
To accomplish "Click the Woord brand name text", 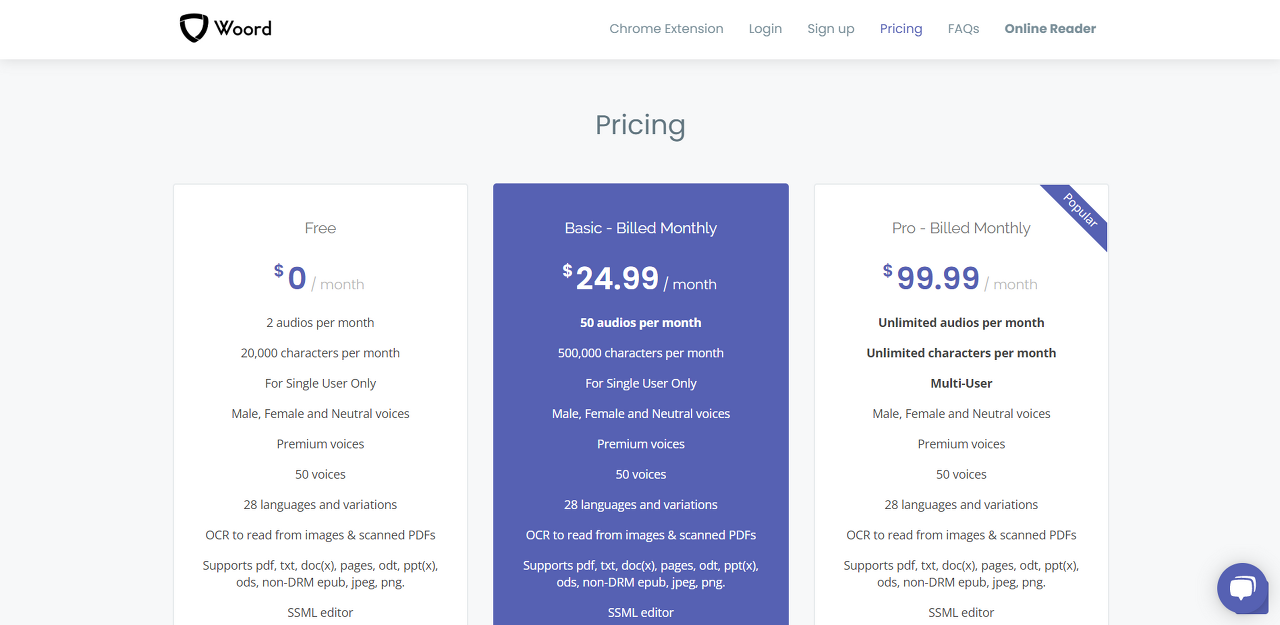I will click(243, 28).
